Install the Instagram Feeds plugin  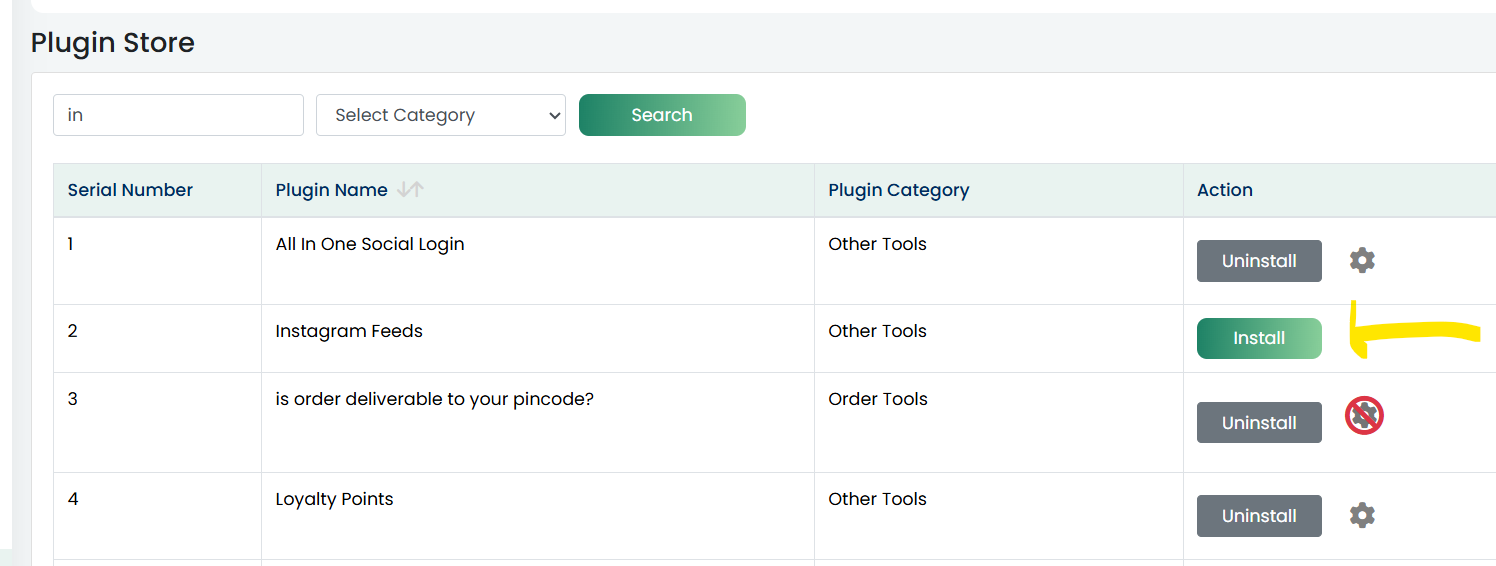(x=1259, y=338)
